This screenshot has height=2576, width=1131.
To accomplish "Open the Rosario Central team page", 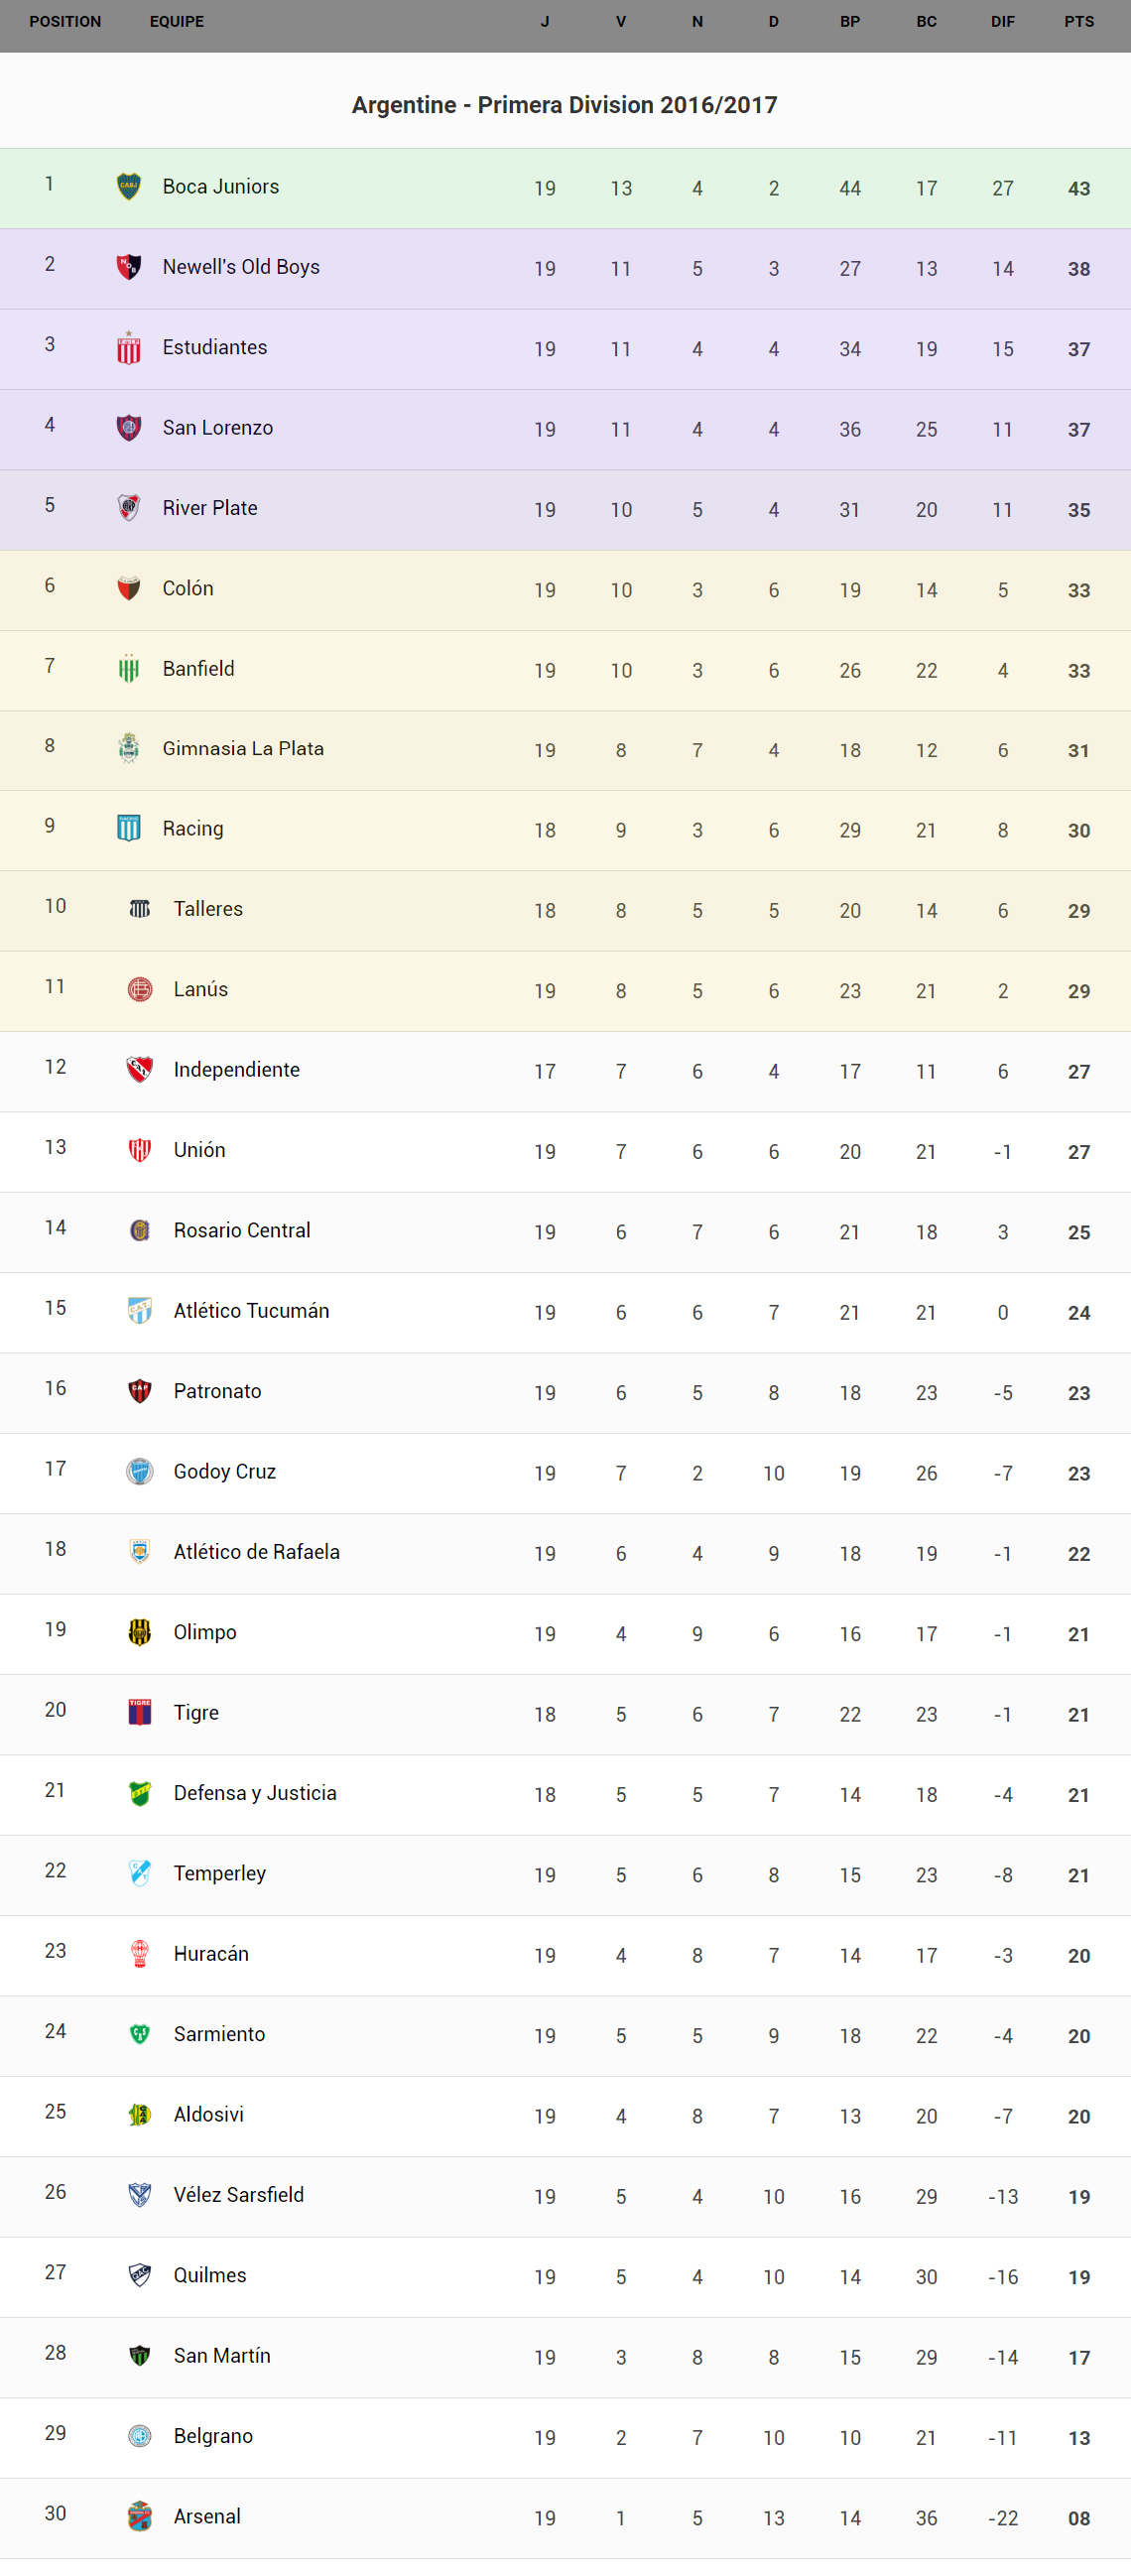I will 242,1230.
